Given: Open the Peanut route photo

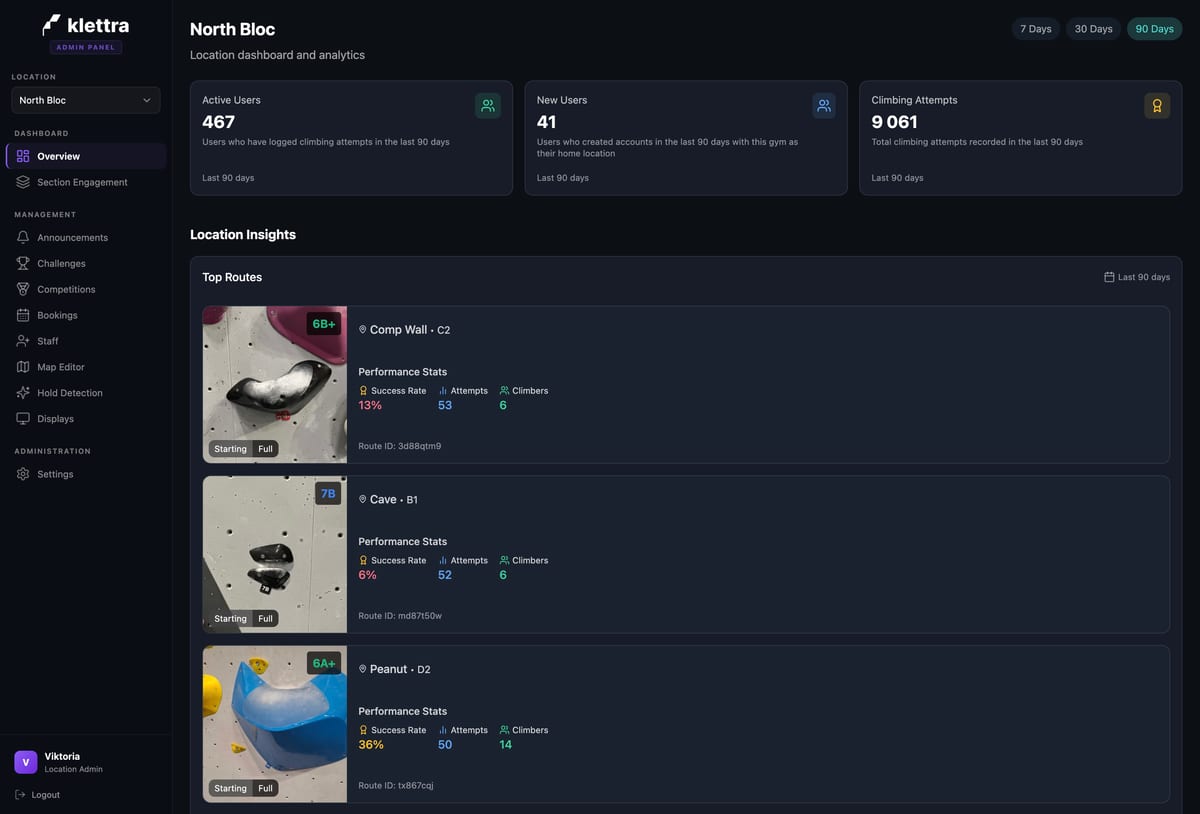Looking at the screenshot, I should point(275,724).
